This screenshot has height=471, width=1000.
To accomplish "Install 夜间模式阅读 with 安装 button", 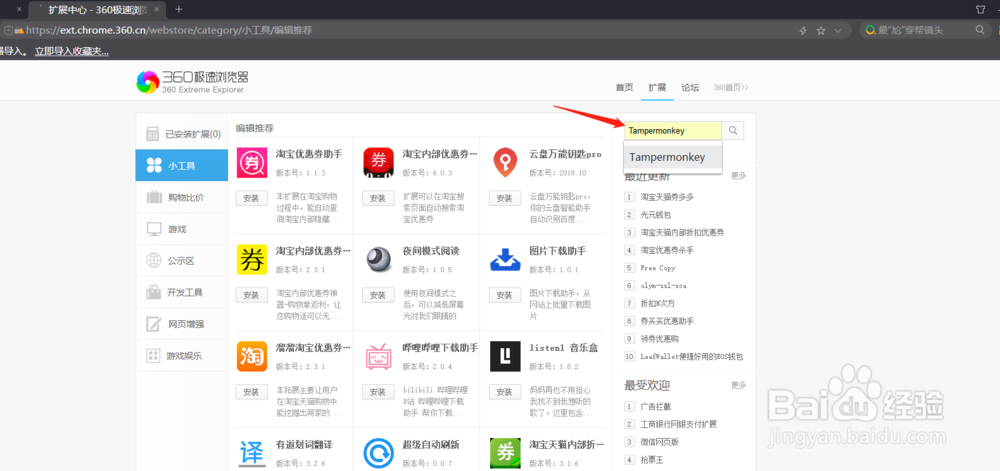I will pos(378,295).
